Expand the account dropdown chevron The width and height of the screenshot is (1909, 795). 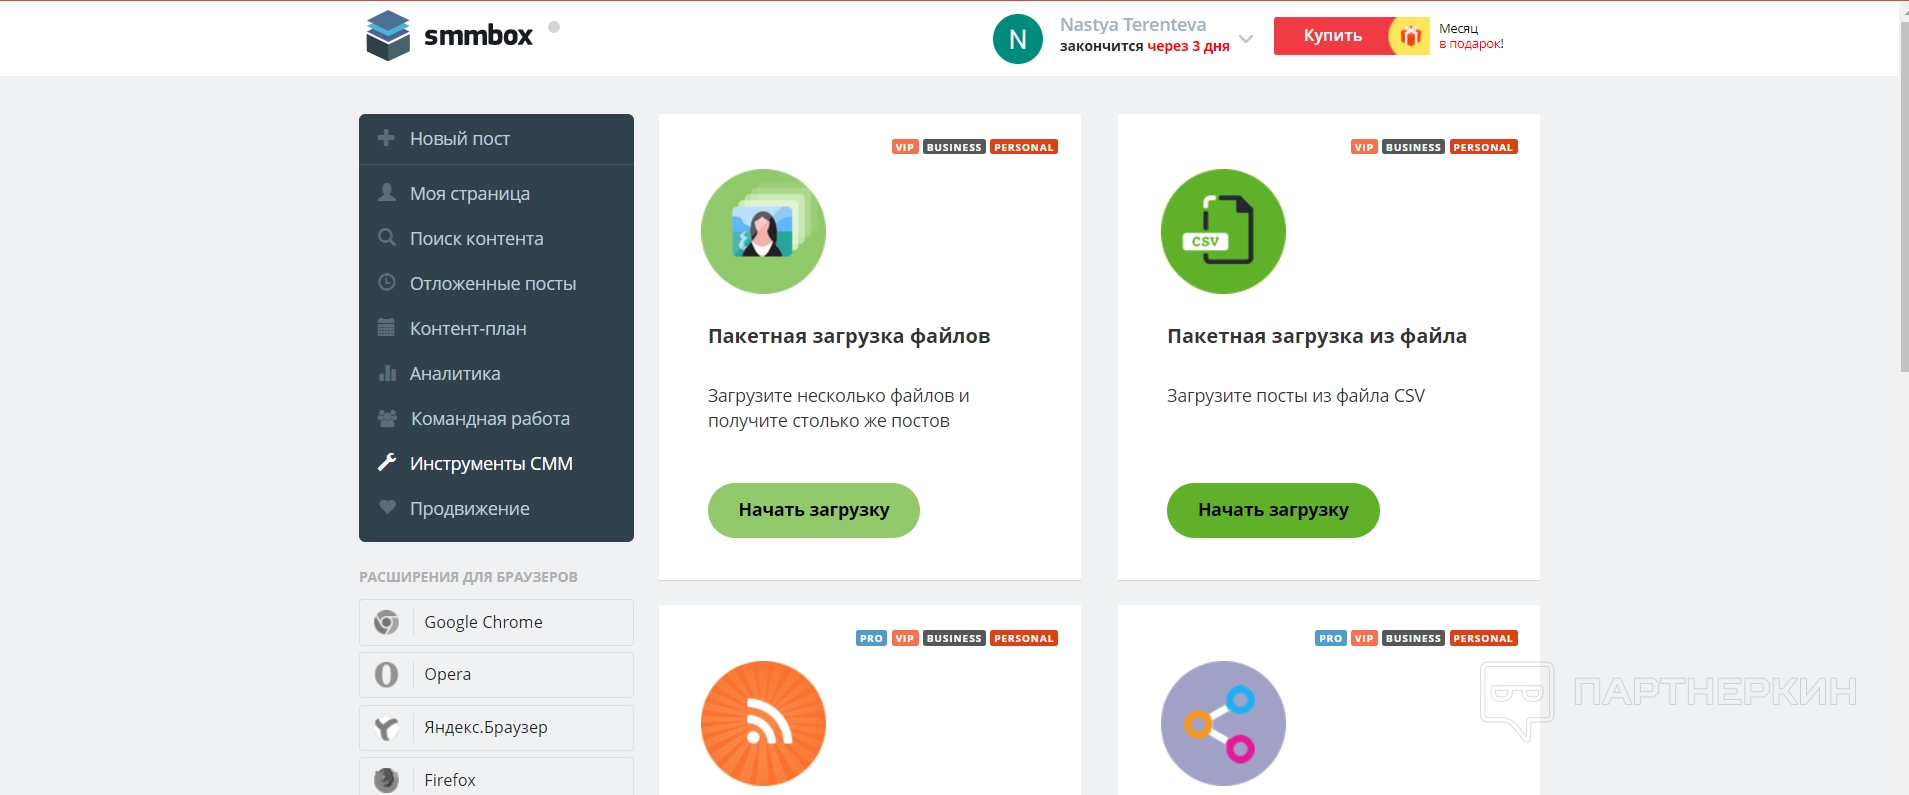pyautogui.click(x=1246, y=39)
